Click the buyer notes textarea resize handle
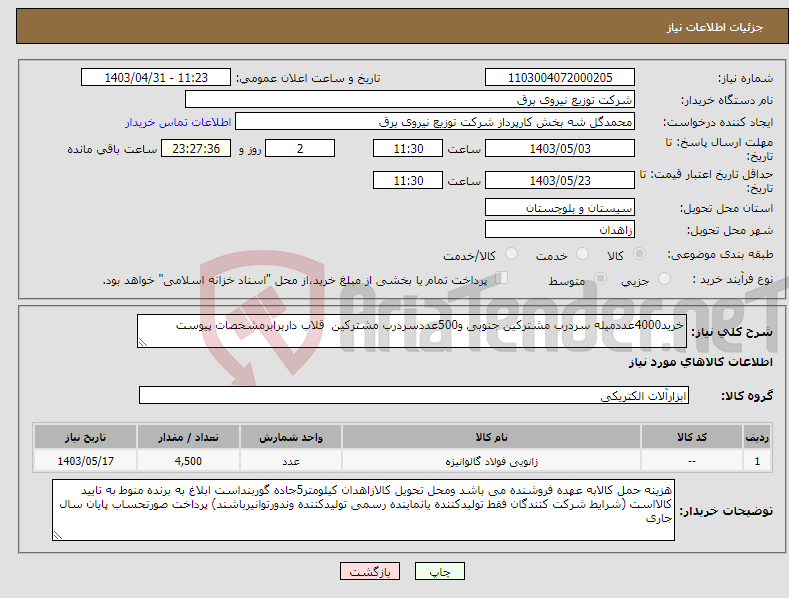The width and height of the screenshot is (789, 598). pyautogui.click(x=57, y=536)
